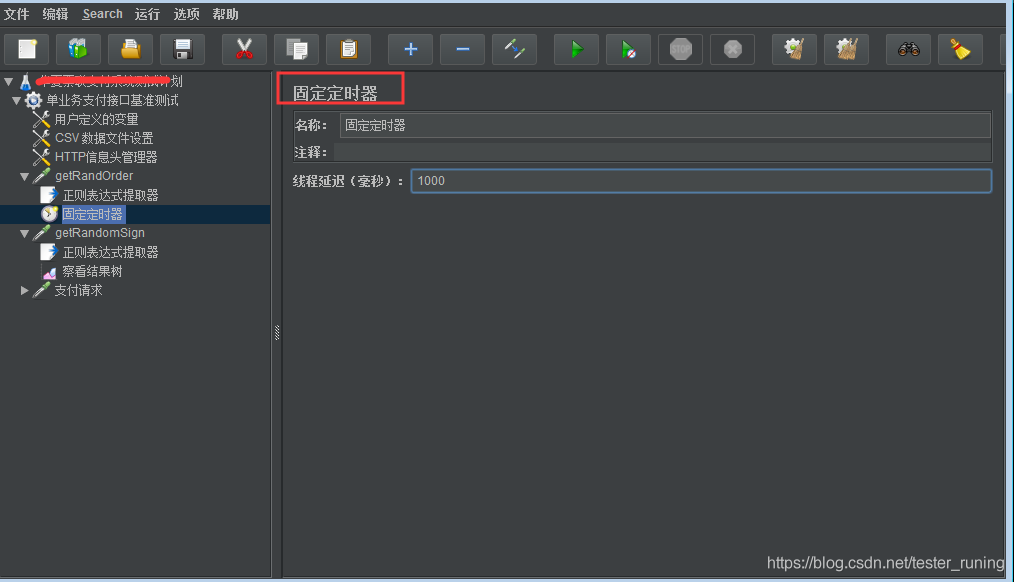Collapse the 单业务支付接口基准测试 thread group arrow
The height and width of the screenshot is (582, 1014).
[x=17, y=101]
